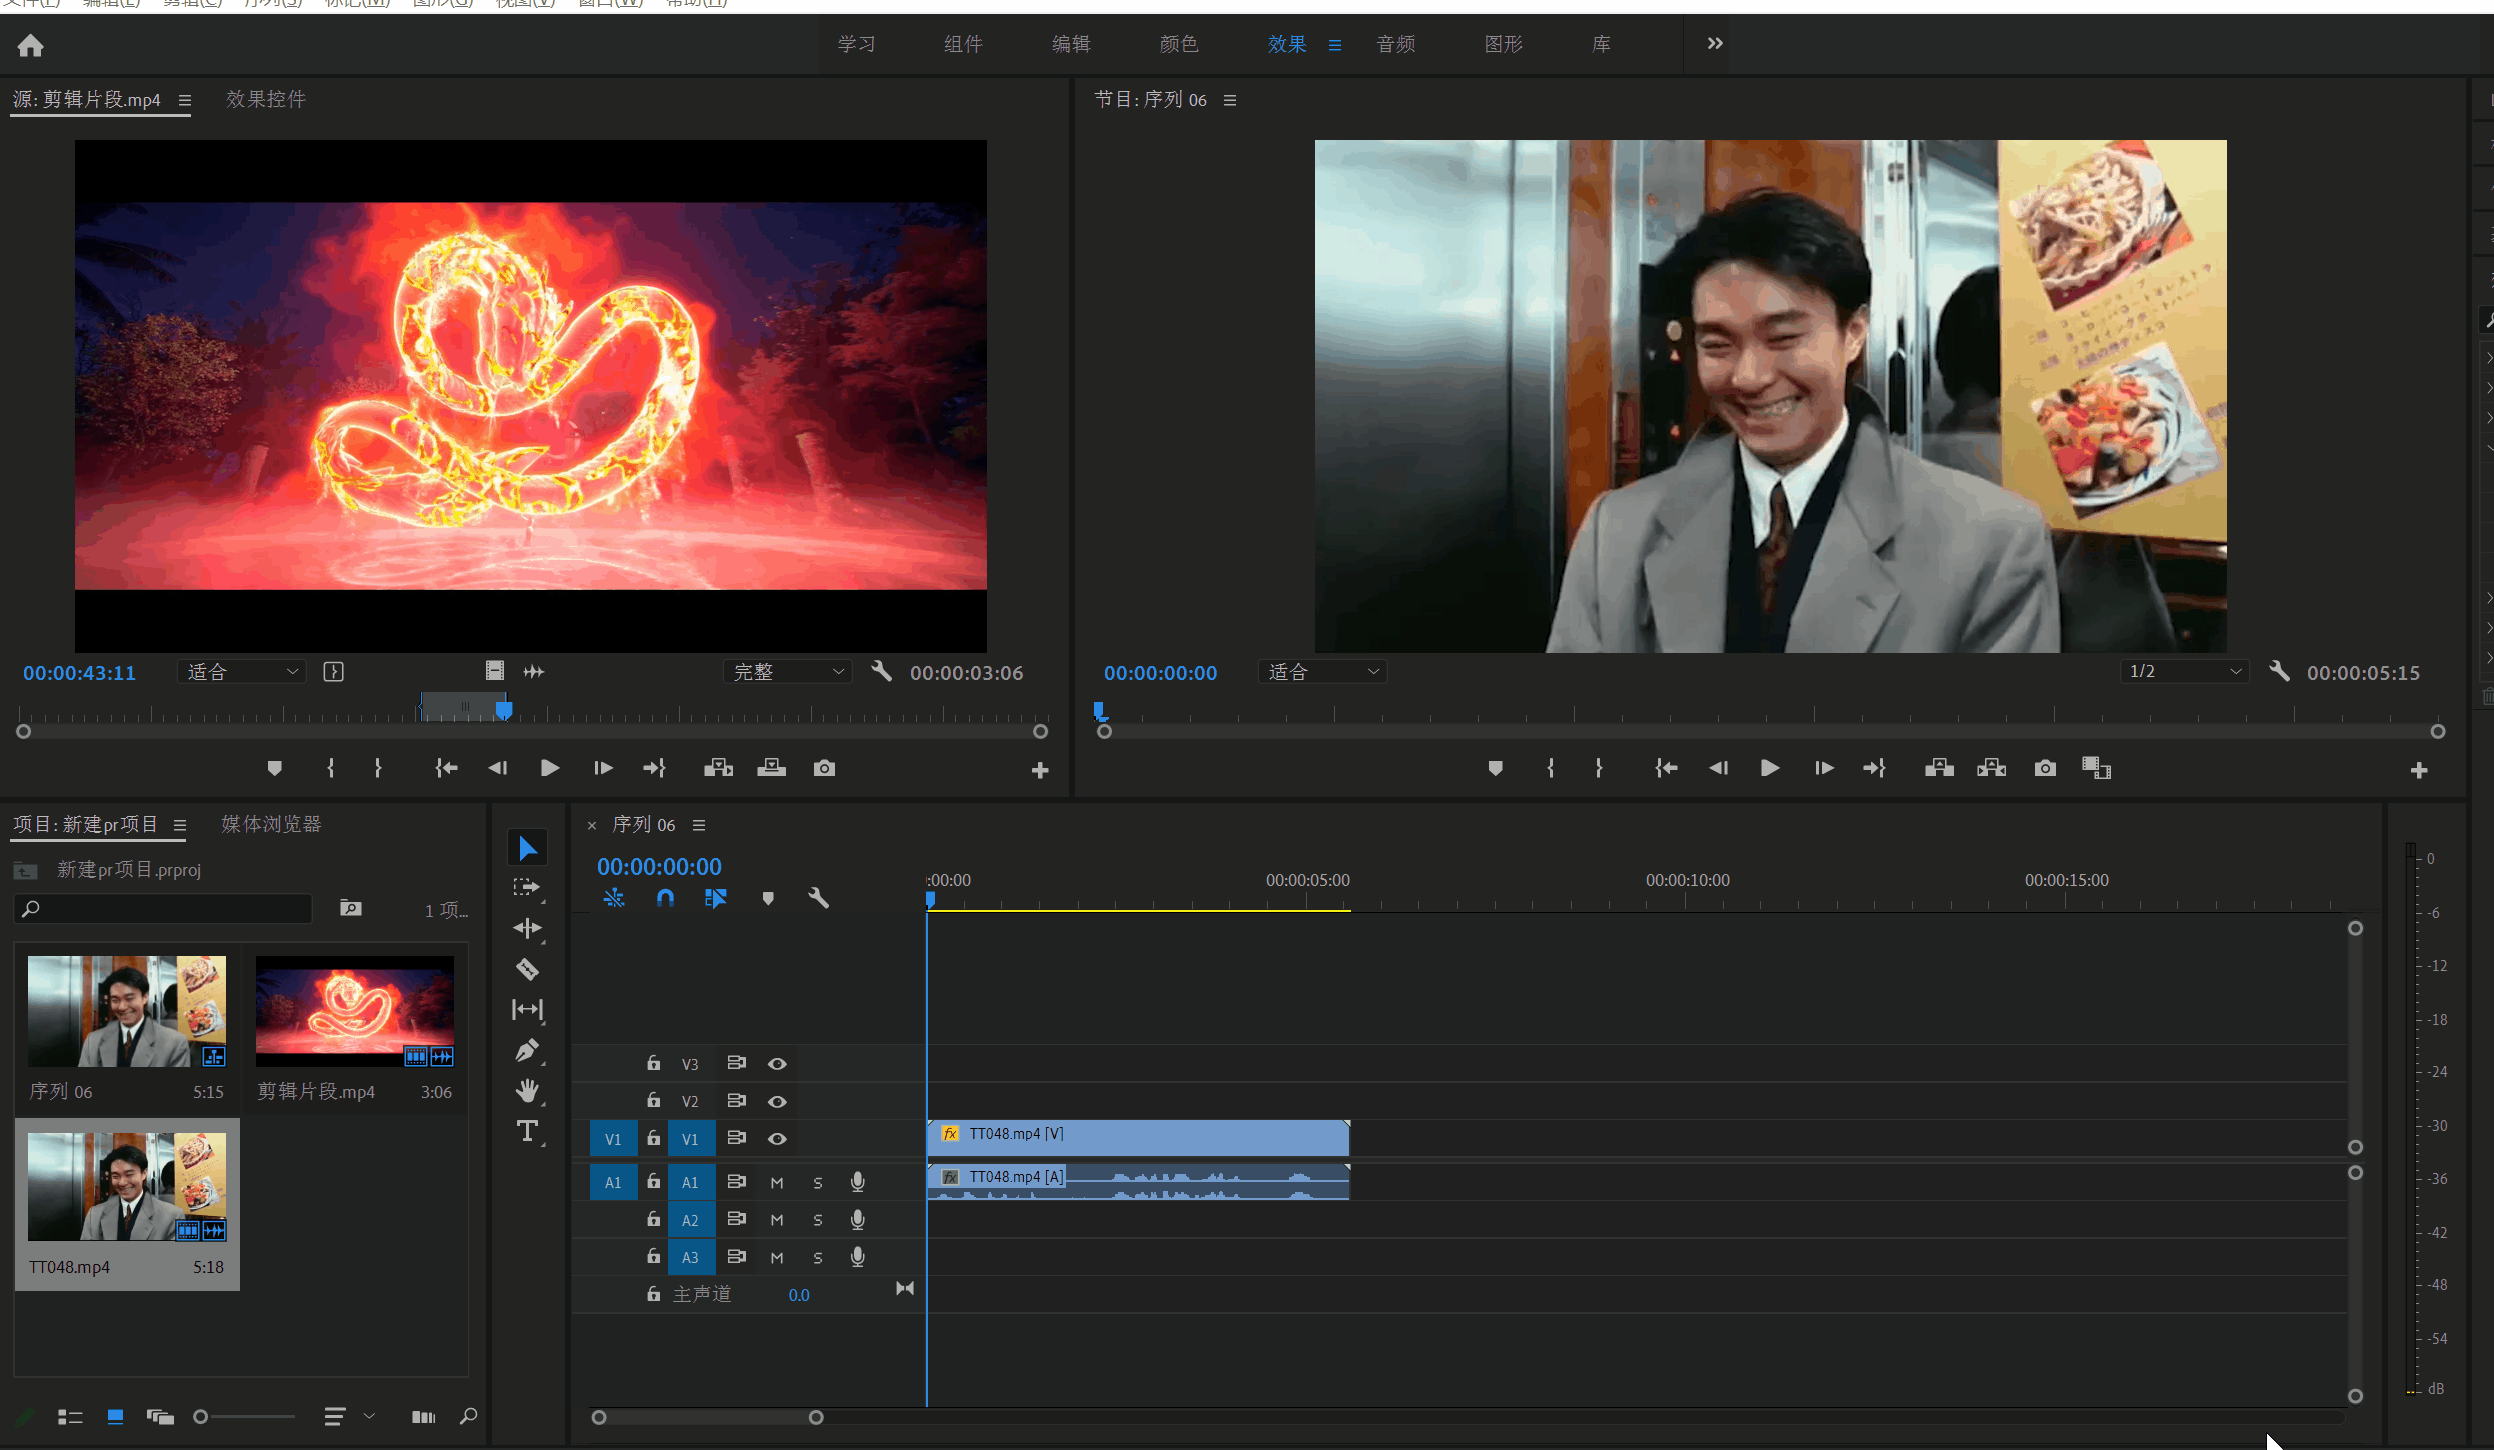
Task: Mute audio track A1
Action: [777, 1183]
